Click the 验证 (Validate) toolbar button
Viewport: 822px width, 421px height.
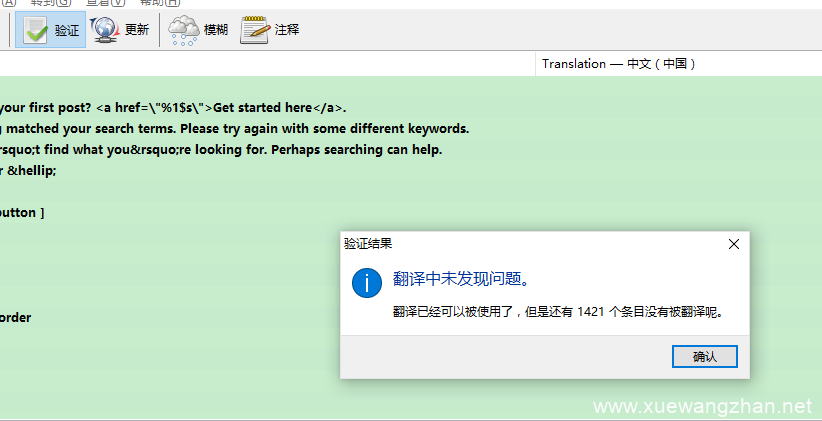[x=51, y=30]
